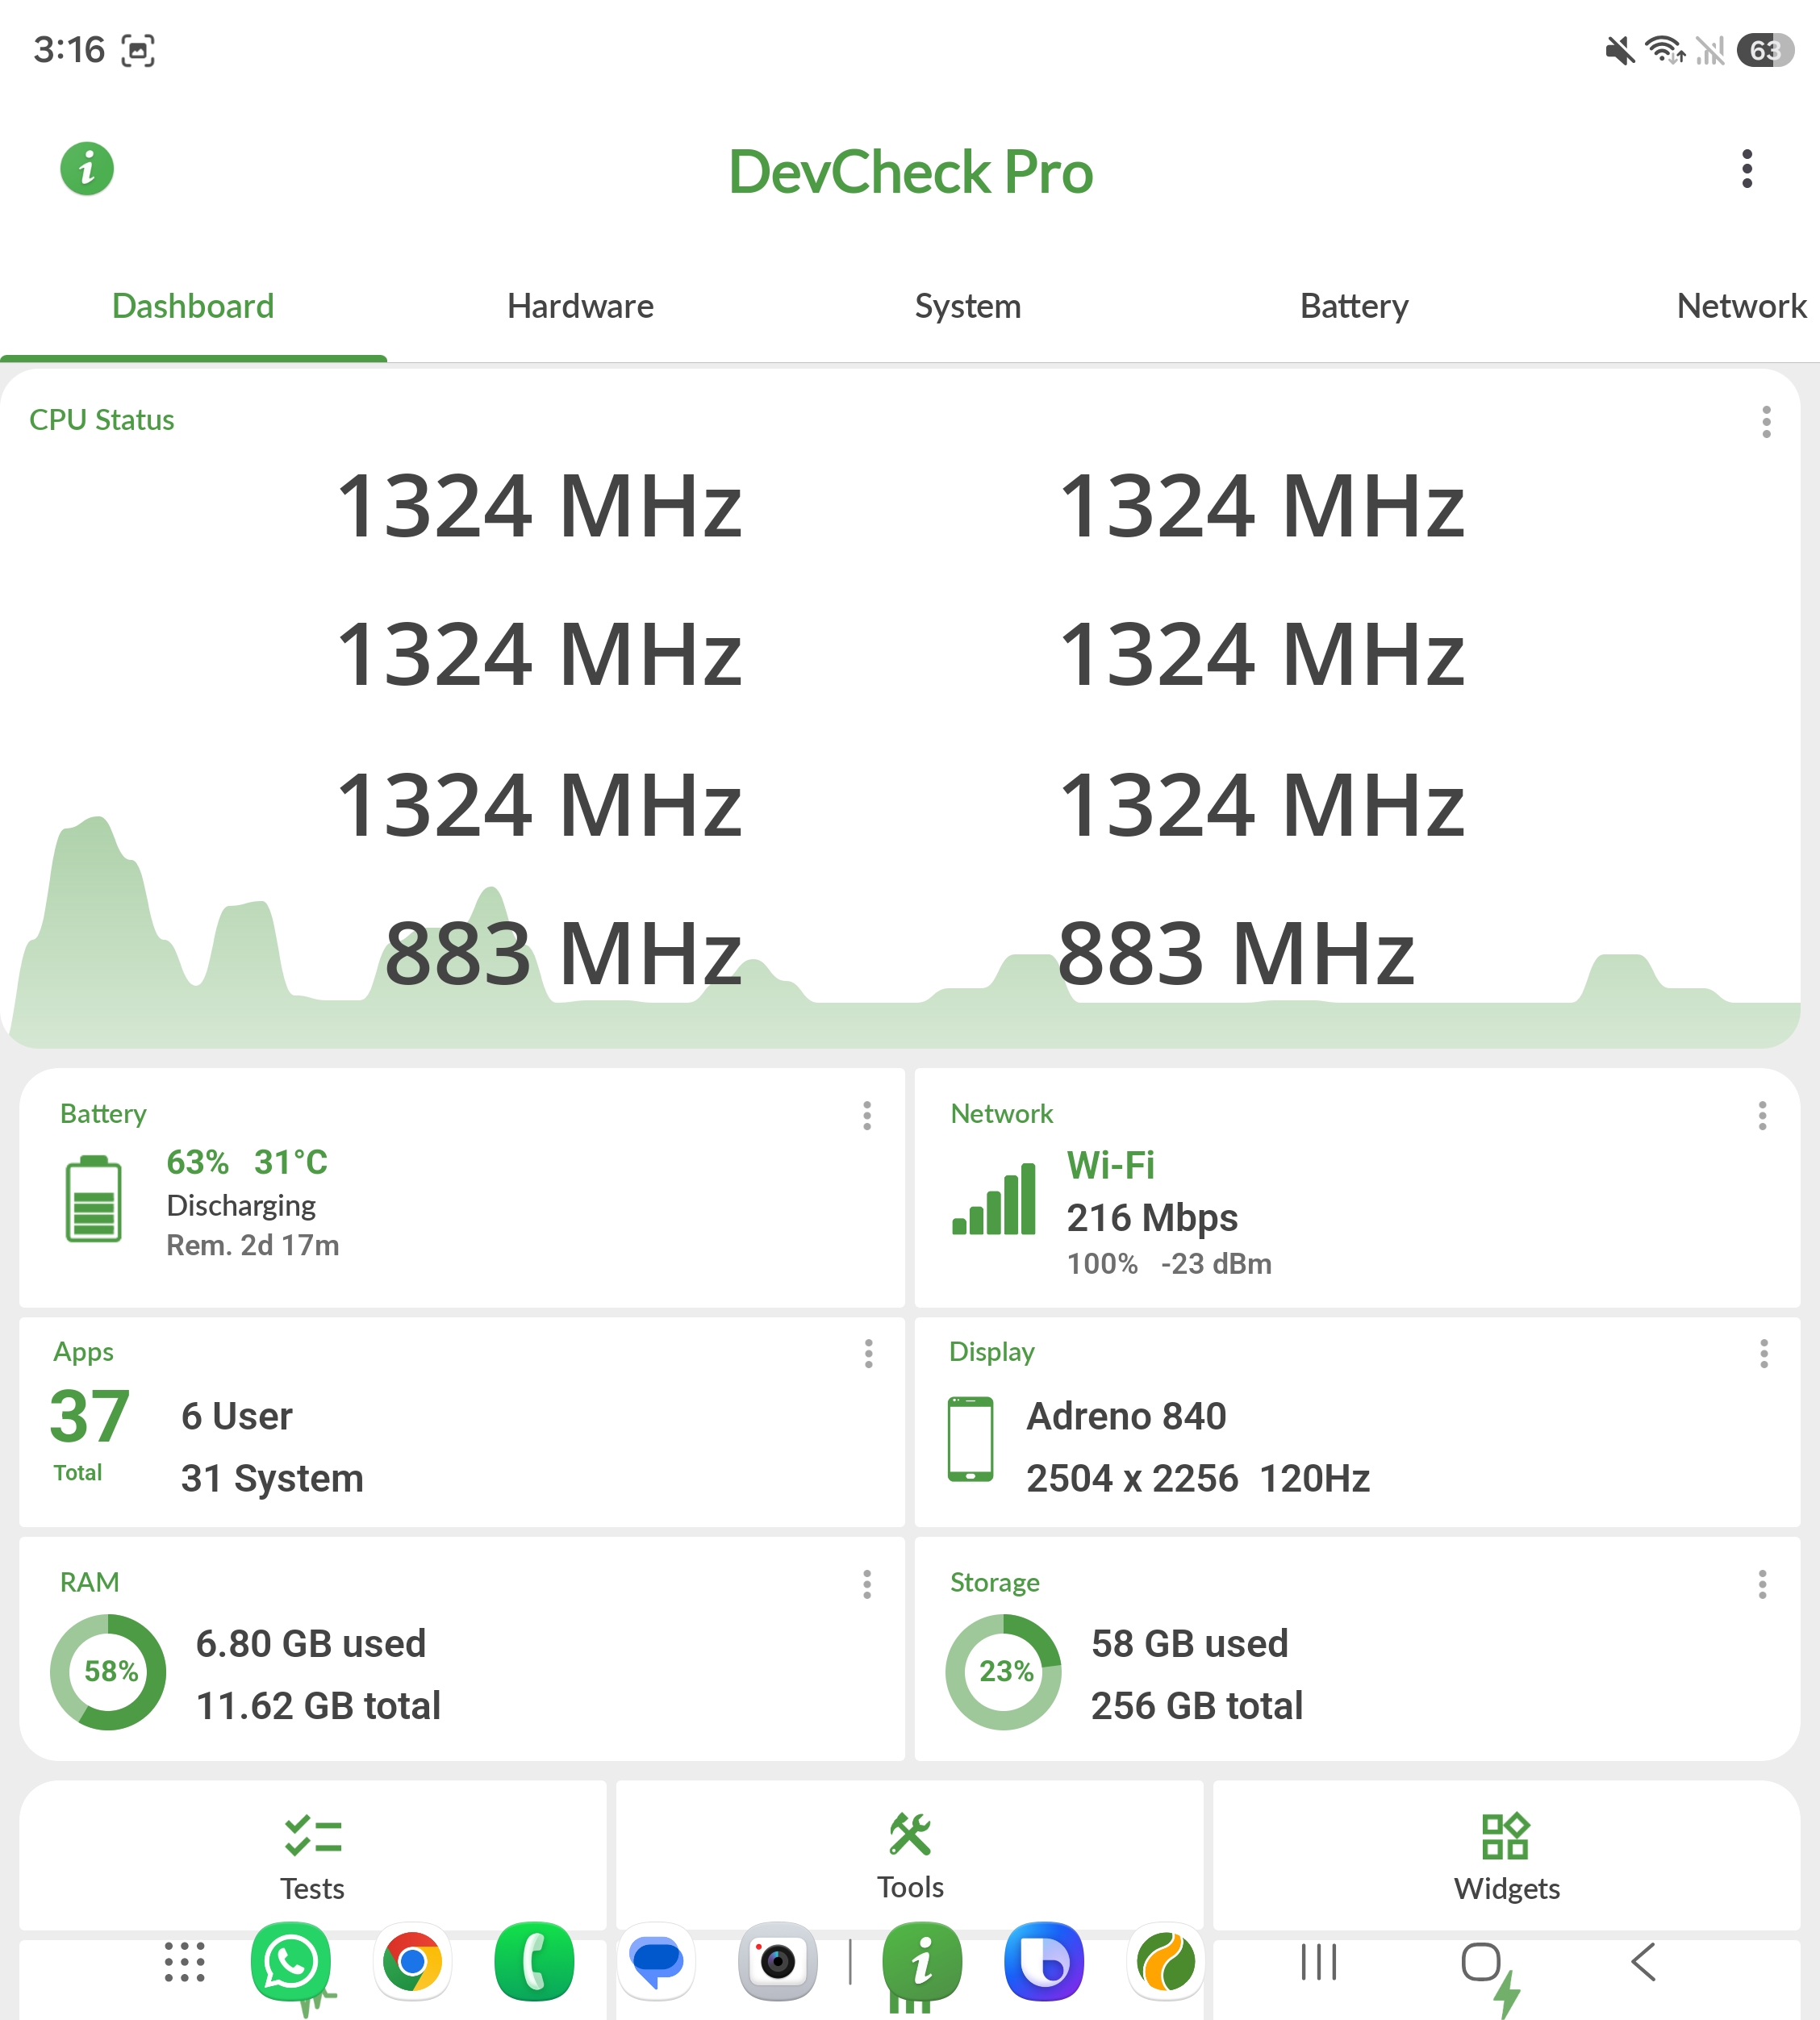Tap the back navigation button
Image resolution: width=1820 pixels, height=2020 pixels.
(1643, 1962)
